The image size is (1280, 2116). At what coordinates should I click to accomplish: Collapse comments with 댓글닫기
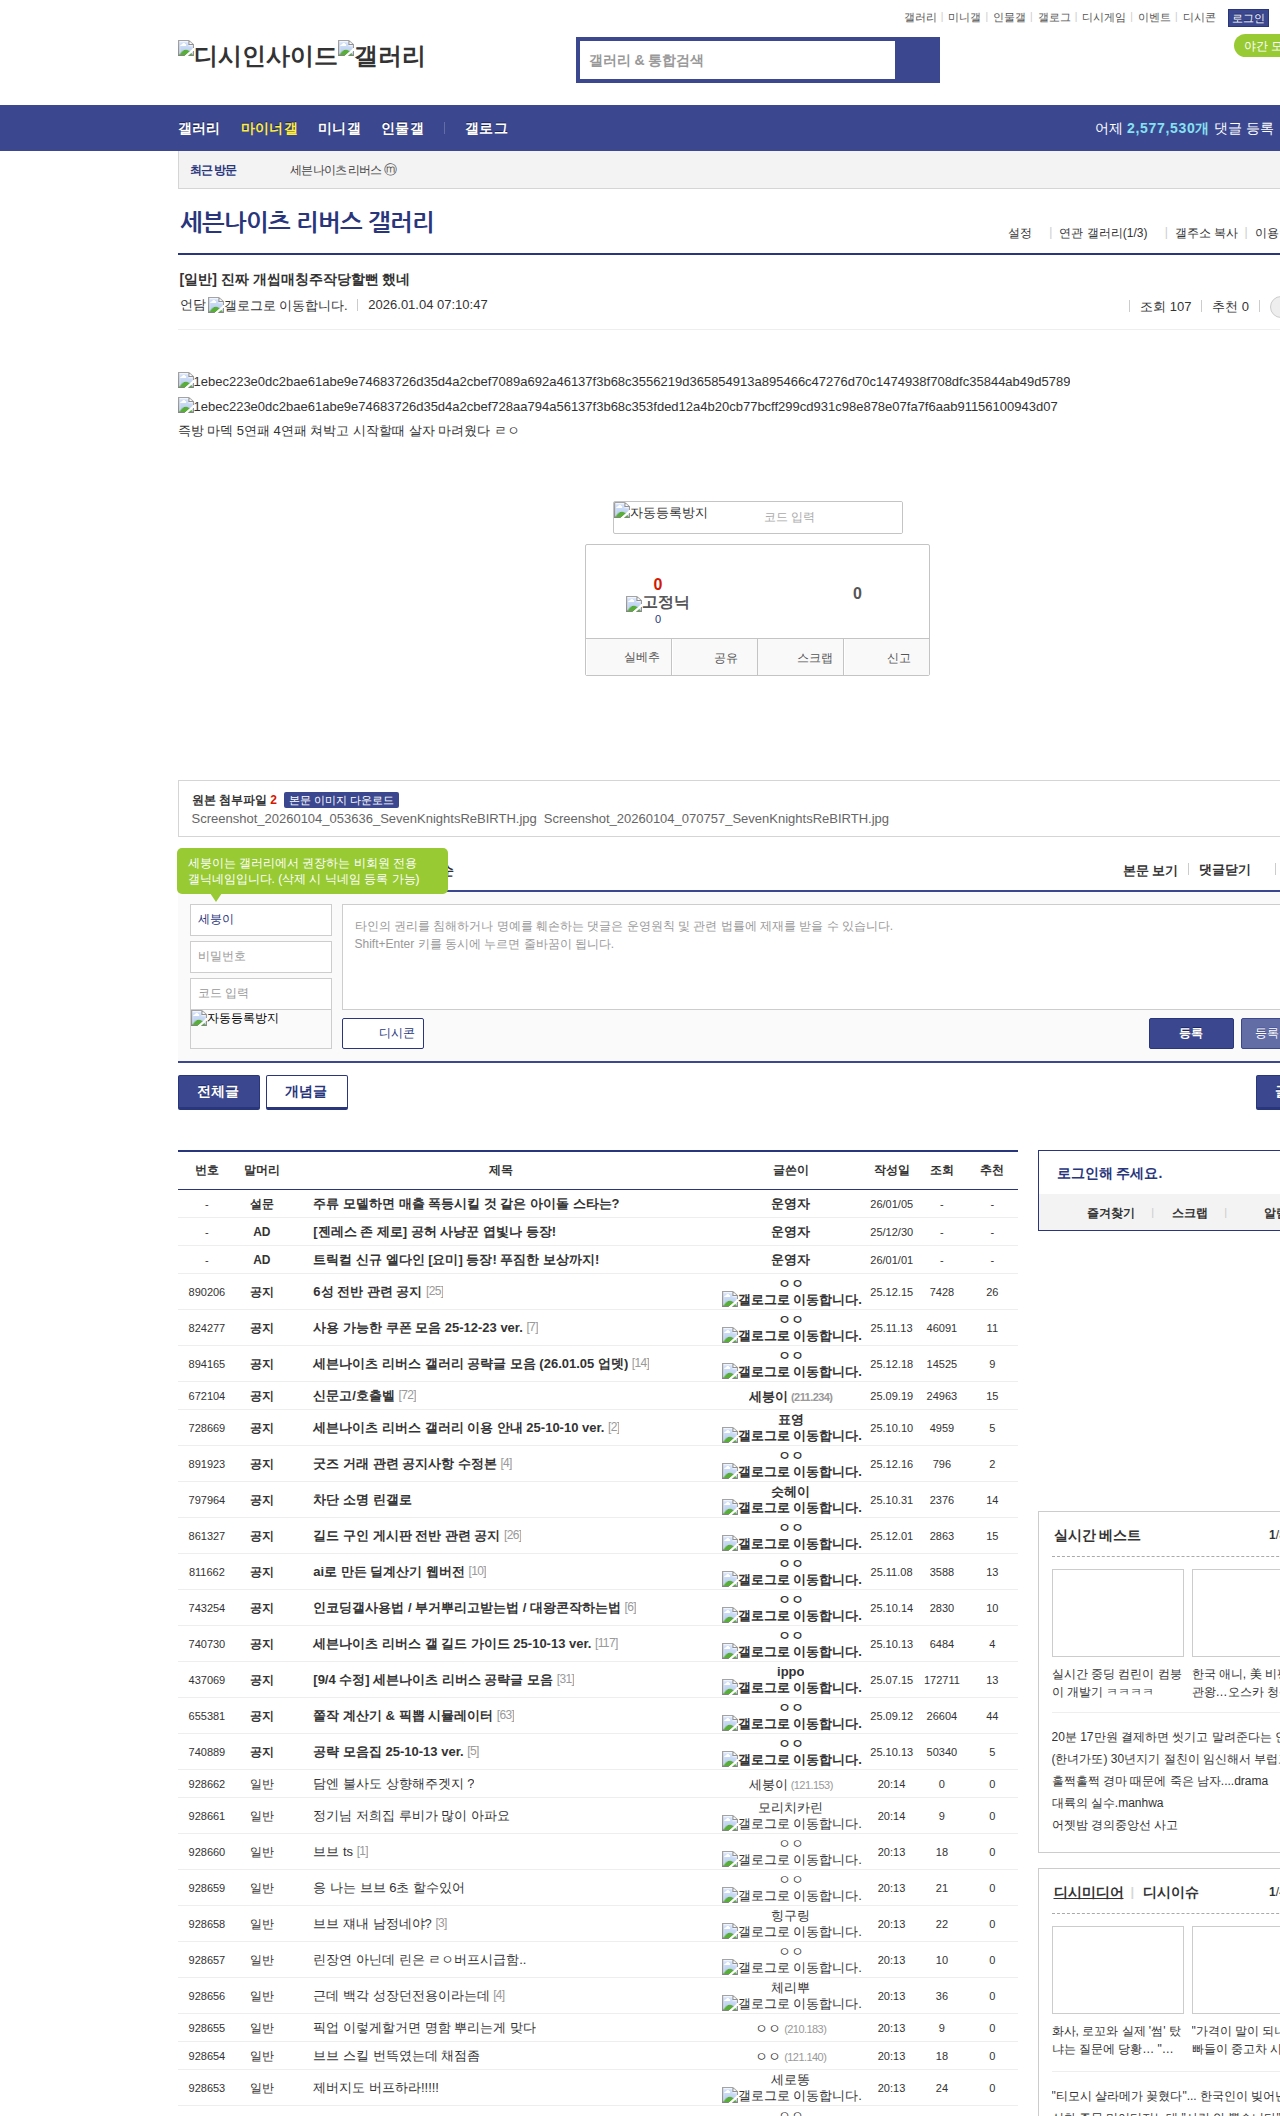[1224, 870]
